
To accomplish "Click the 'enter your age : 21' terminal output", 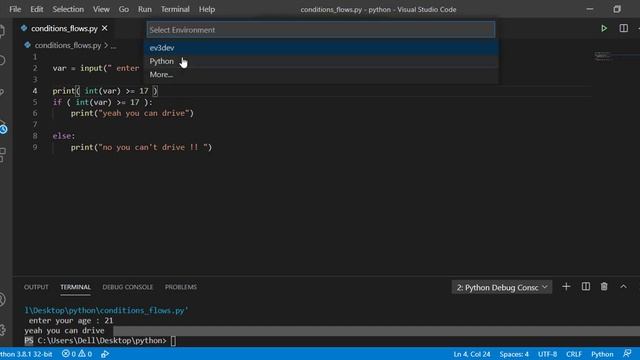I will click(71, 320).
